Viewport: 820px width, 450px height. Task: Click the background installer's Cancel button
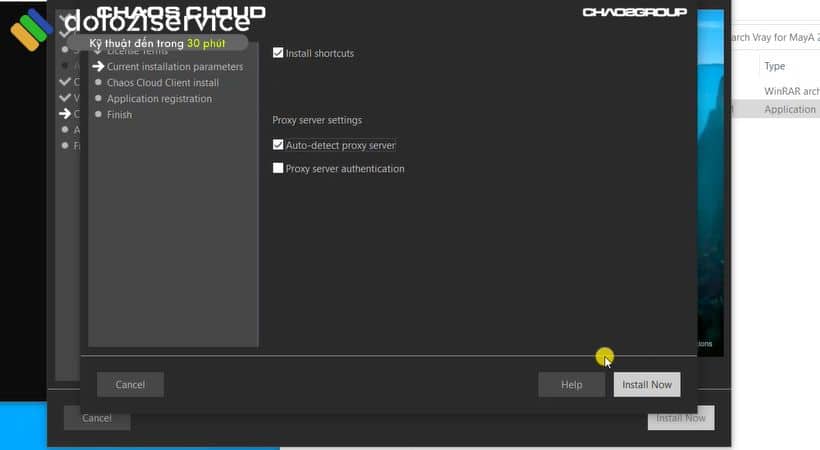96,418
